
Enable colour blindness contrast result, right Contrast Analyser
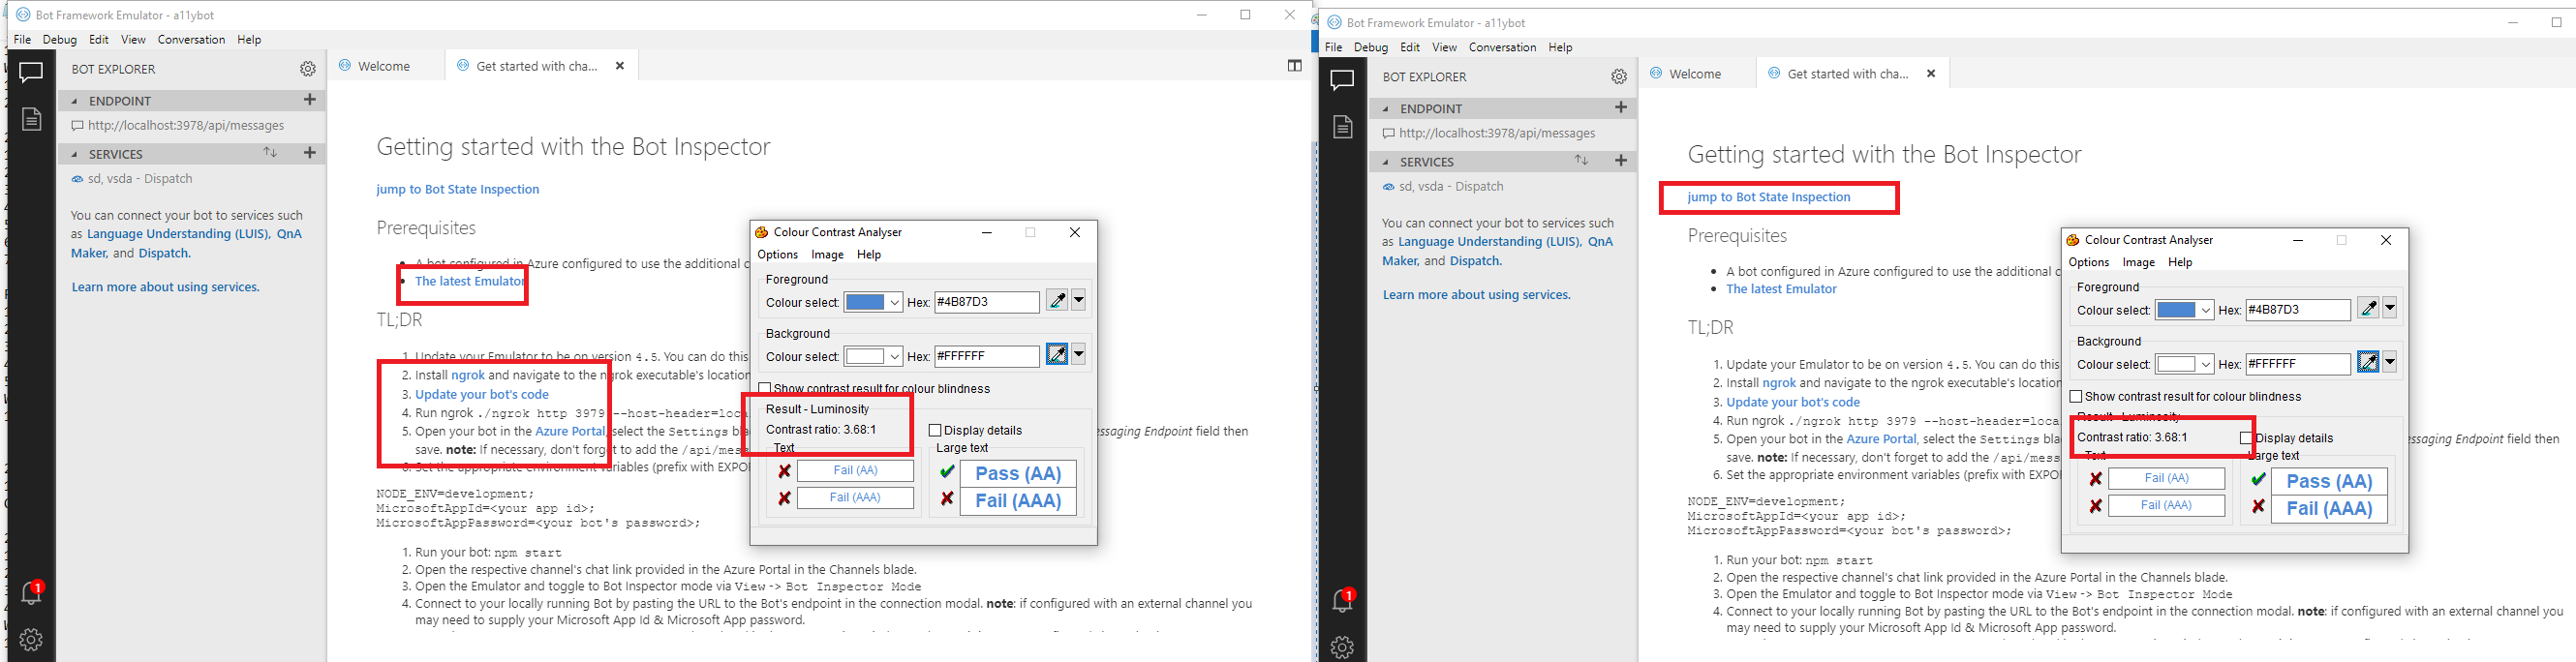[x=2076, y=396]
